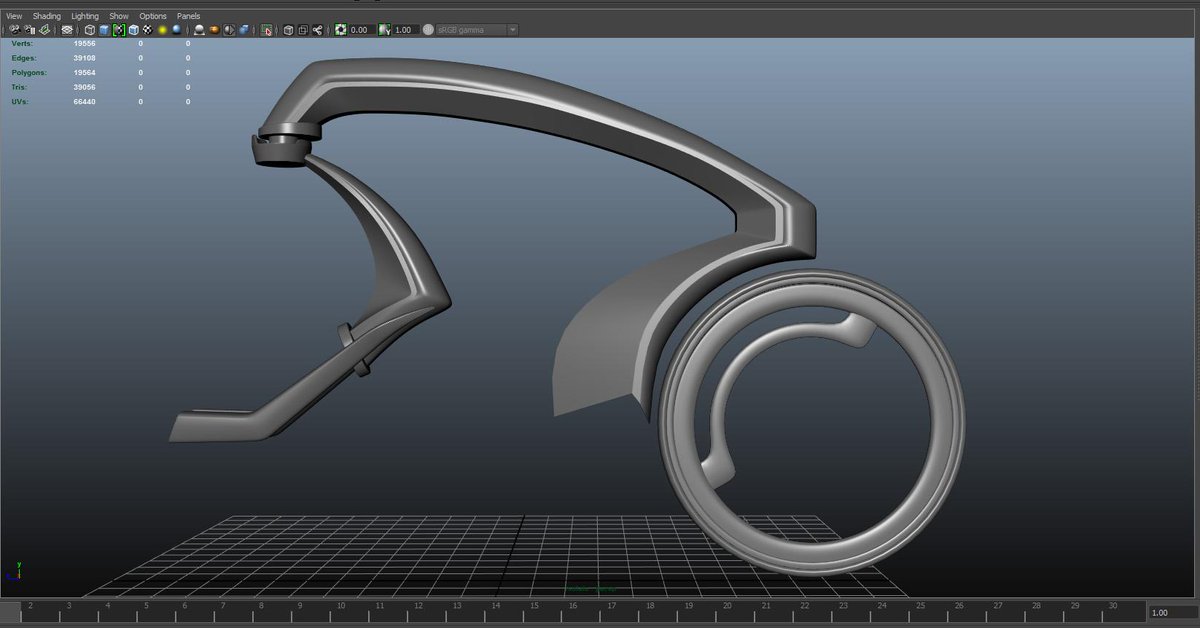Select the camera selection icon
Screen dimensions: 1200x628
point(14,30)
